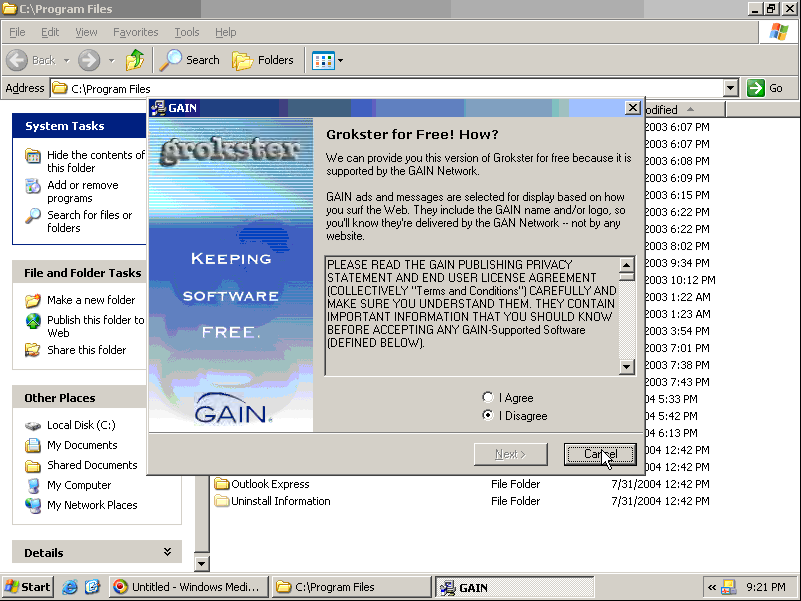Screen dimensions: 801x601
Task: Click Publish this folder to Web
Action: point(96,326)
